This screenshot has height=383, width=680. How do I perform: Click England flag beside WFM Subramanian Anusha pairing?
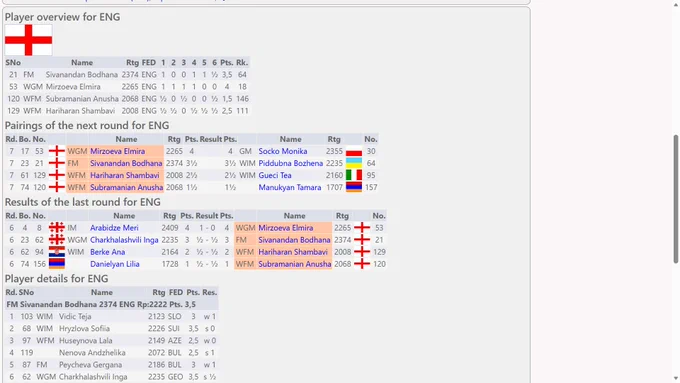point(57,188)
